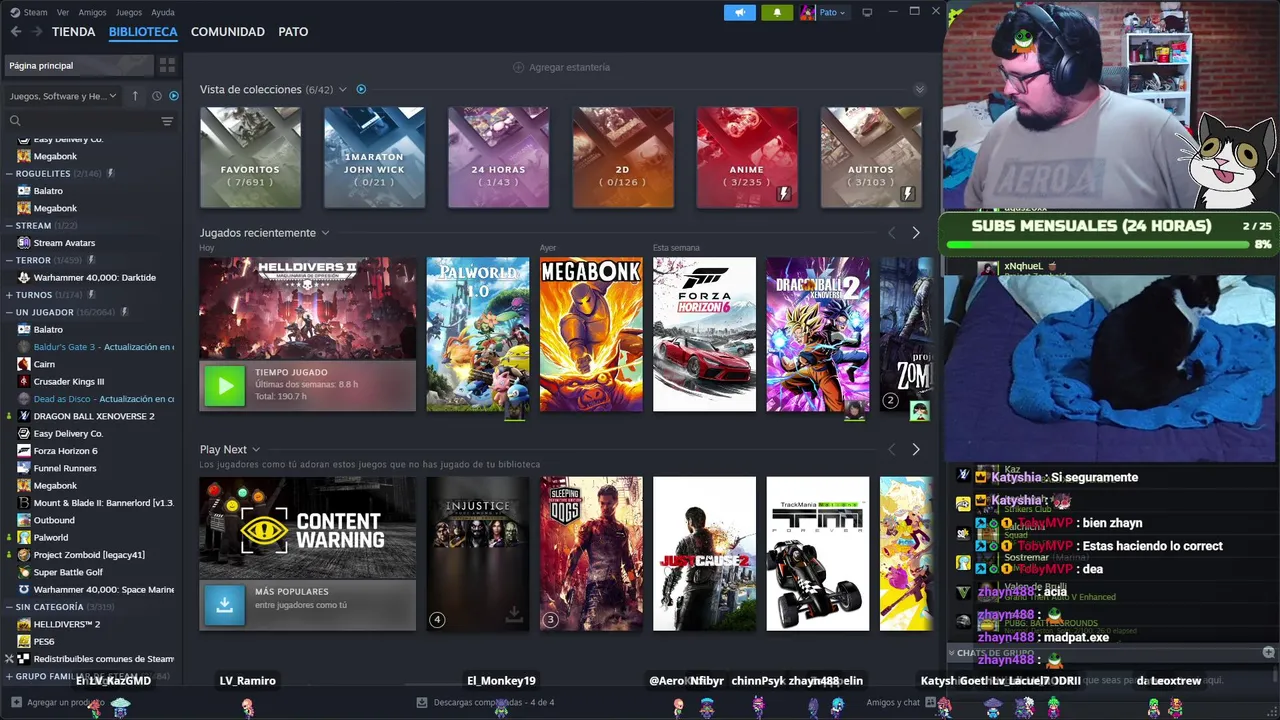
Task: Open the Juegos menu
Action: point(129,12)
